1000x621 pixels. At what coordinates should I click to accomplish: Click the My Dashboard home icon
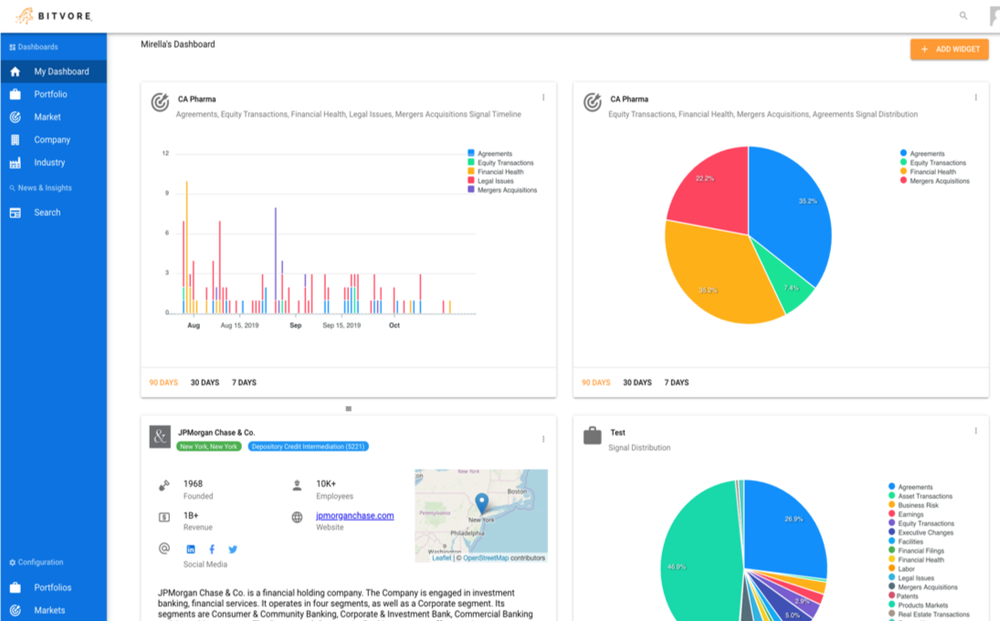pos(15,71)
